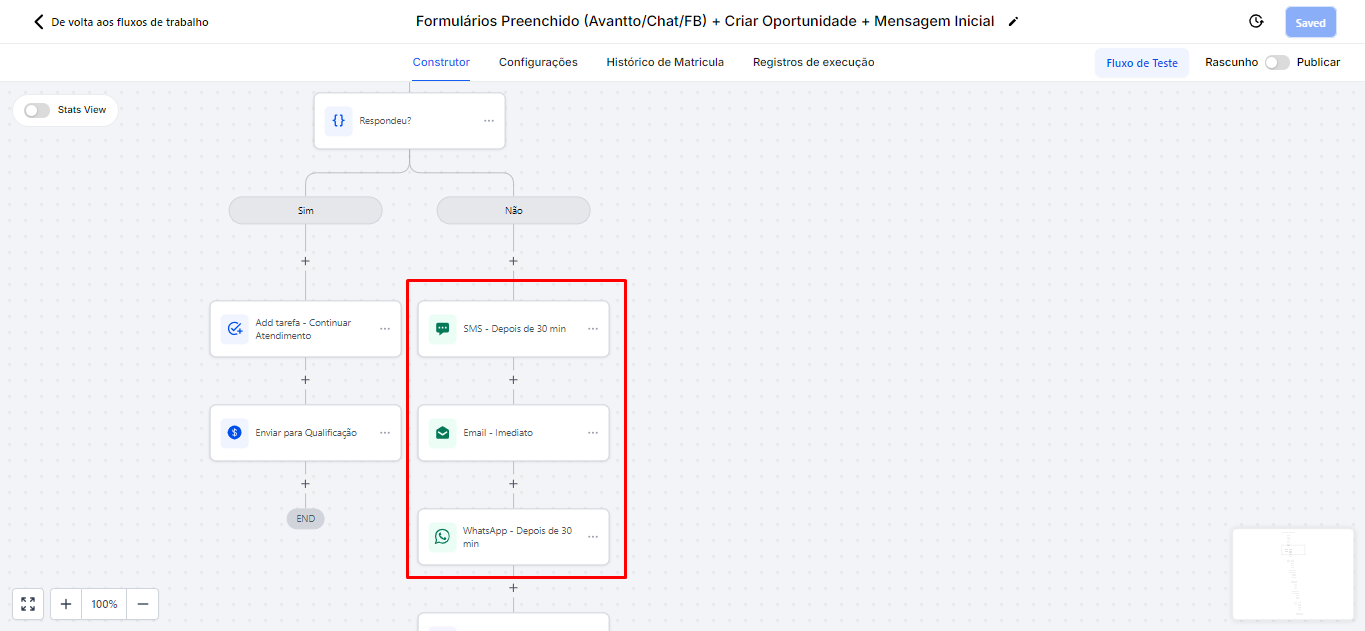Click the pencil icon to rename workflow
The height and width of the screenshot is (631, 1365).
pos(1013,22)
